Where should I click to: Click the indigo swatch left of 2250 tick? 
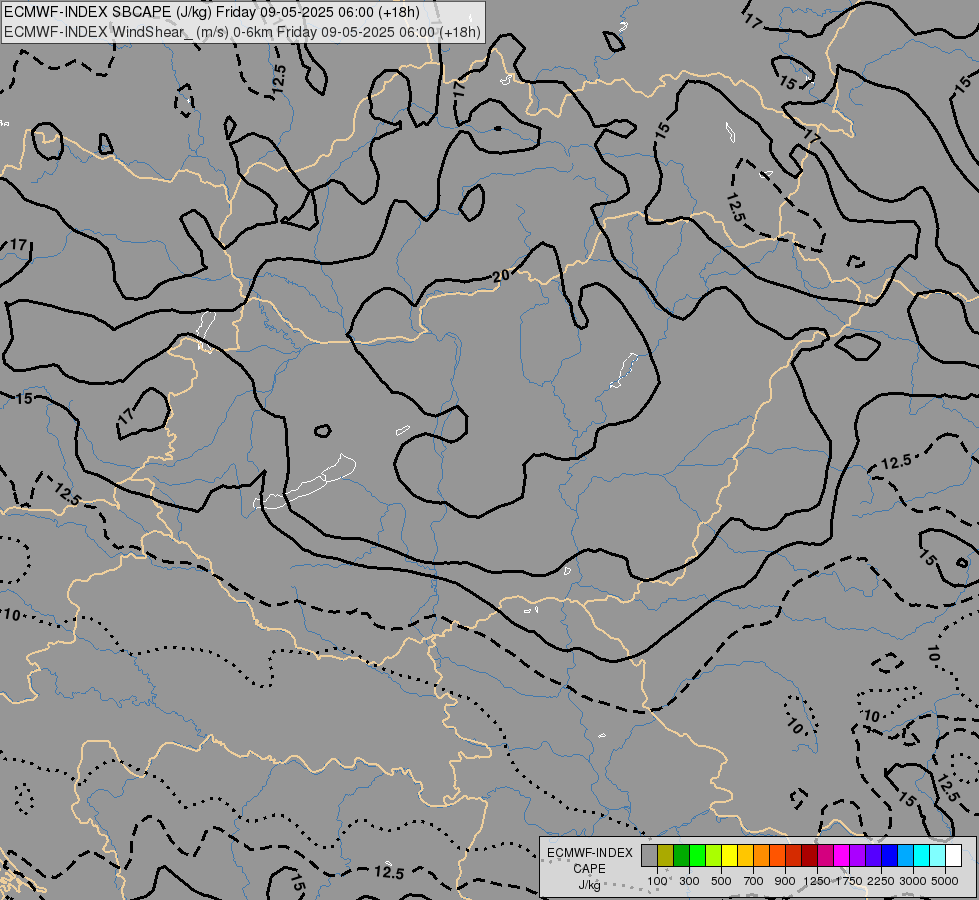coord(873,855)
